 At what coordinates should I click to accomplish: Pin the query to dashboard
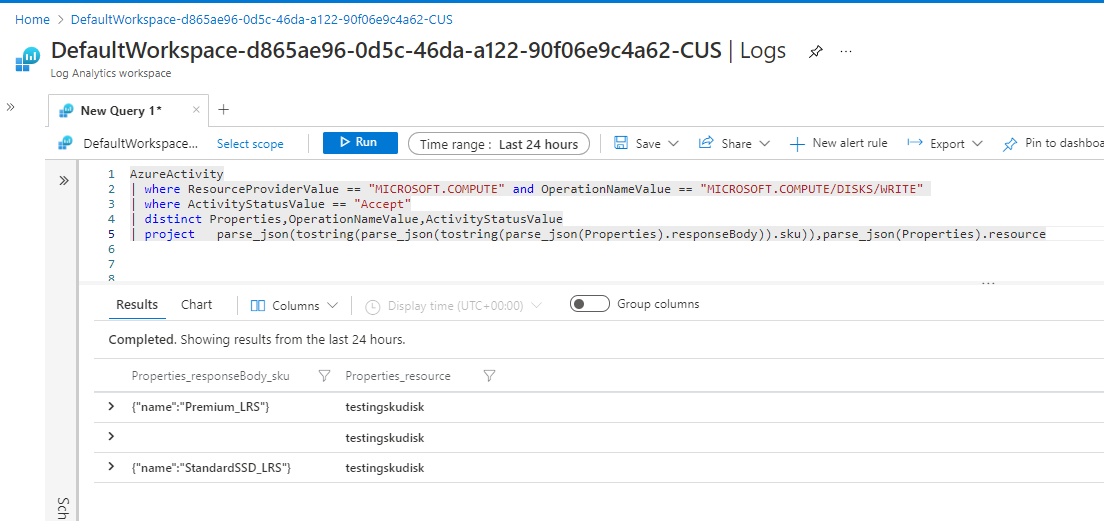click(x=1053, y=144)
